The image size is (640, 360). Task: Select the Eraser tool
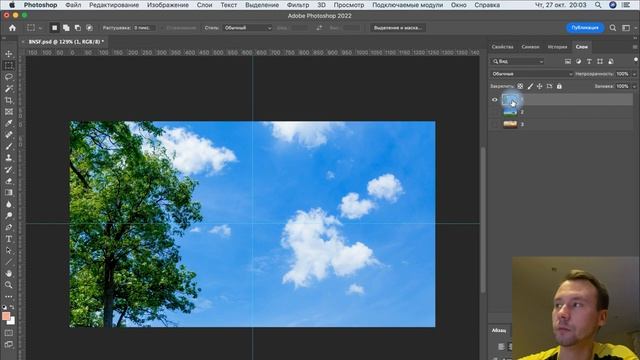pyautogui.click(x=9, y=181)
